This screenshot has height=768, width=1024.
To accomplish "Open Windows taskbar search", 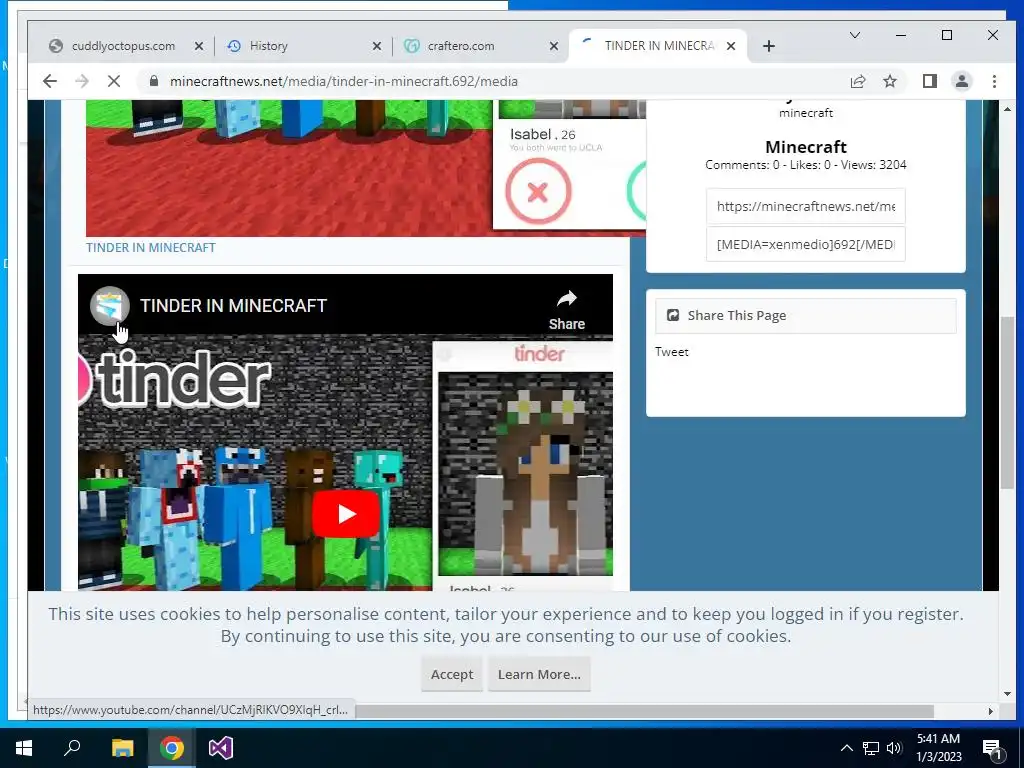I will click(72, 748).
